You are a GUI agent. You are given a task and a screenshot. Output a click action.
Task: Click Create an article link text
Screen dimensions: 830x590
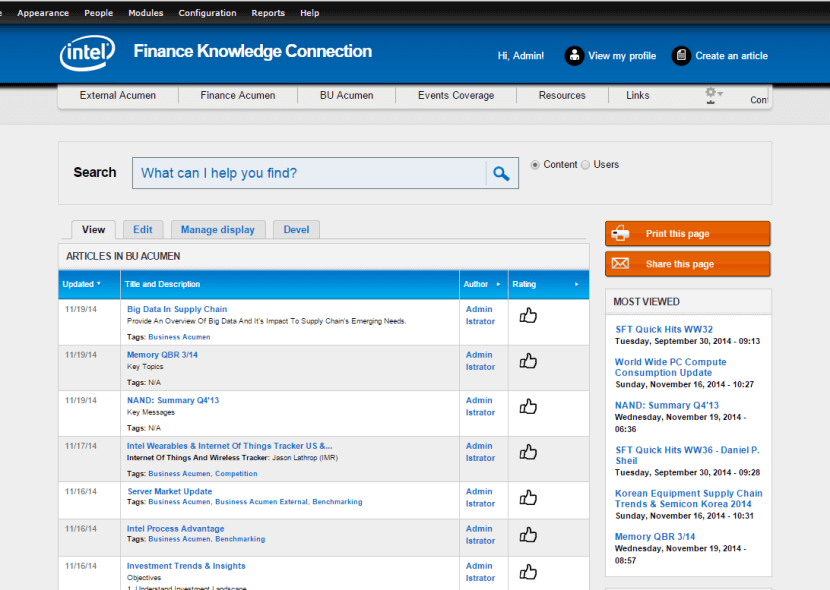point(731,56)
